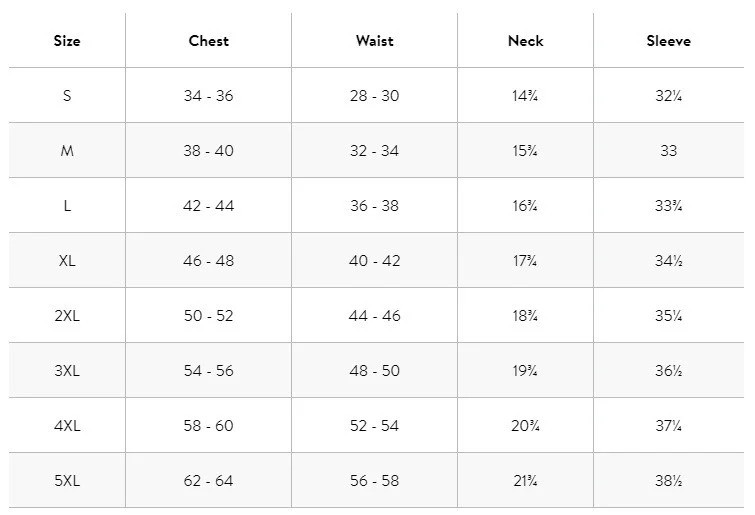Select the XL size row label

[x=67, y=261]
